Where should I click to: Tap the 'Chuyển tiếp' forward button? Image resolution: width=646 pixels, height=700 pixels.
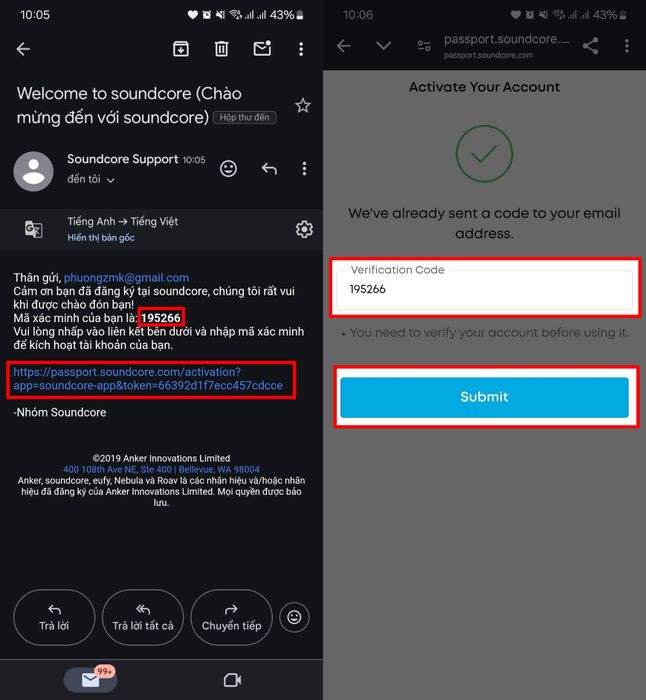(x=231, y=617)
